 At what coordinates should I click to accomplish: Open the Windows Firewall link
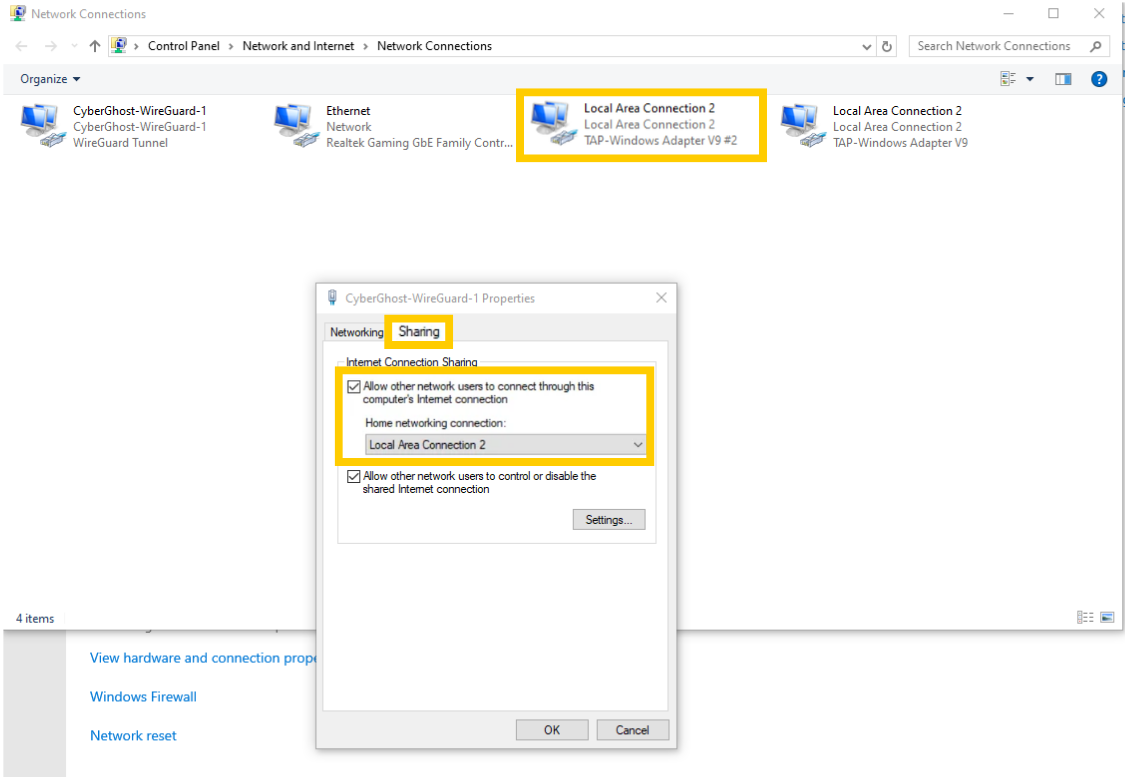pos(143,697)
